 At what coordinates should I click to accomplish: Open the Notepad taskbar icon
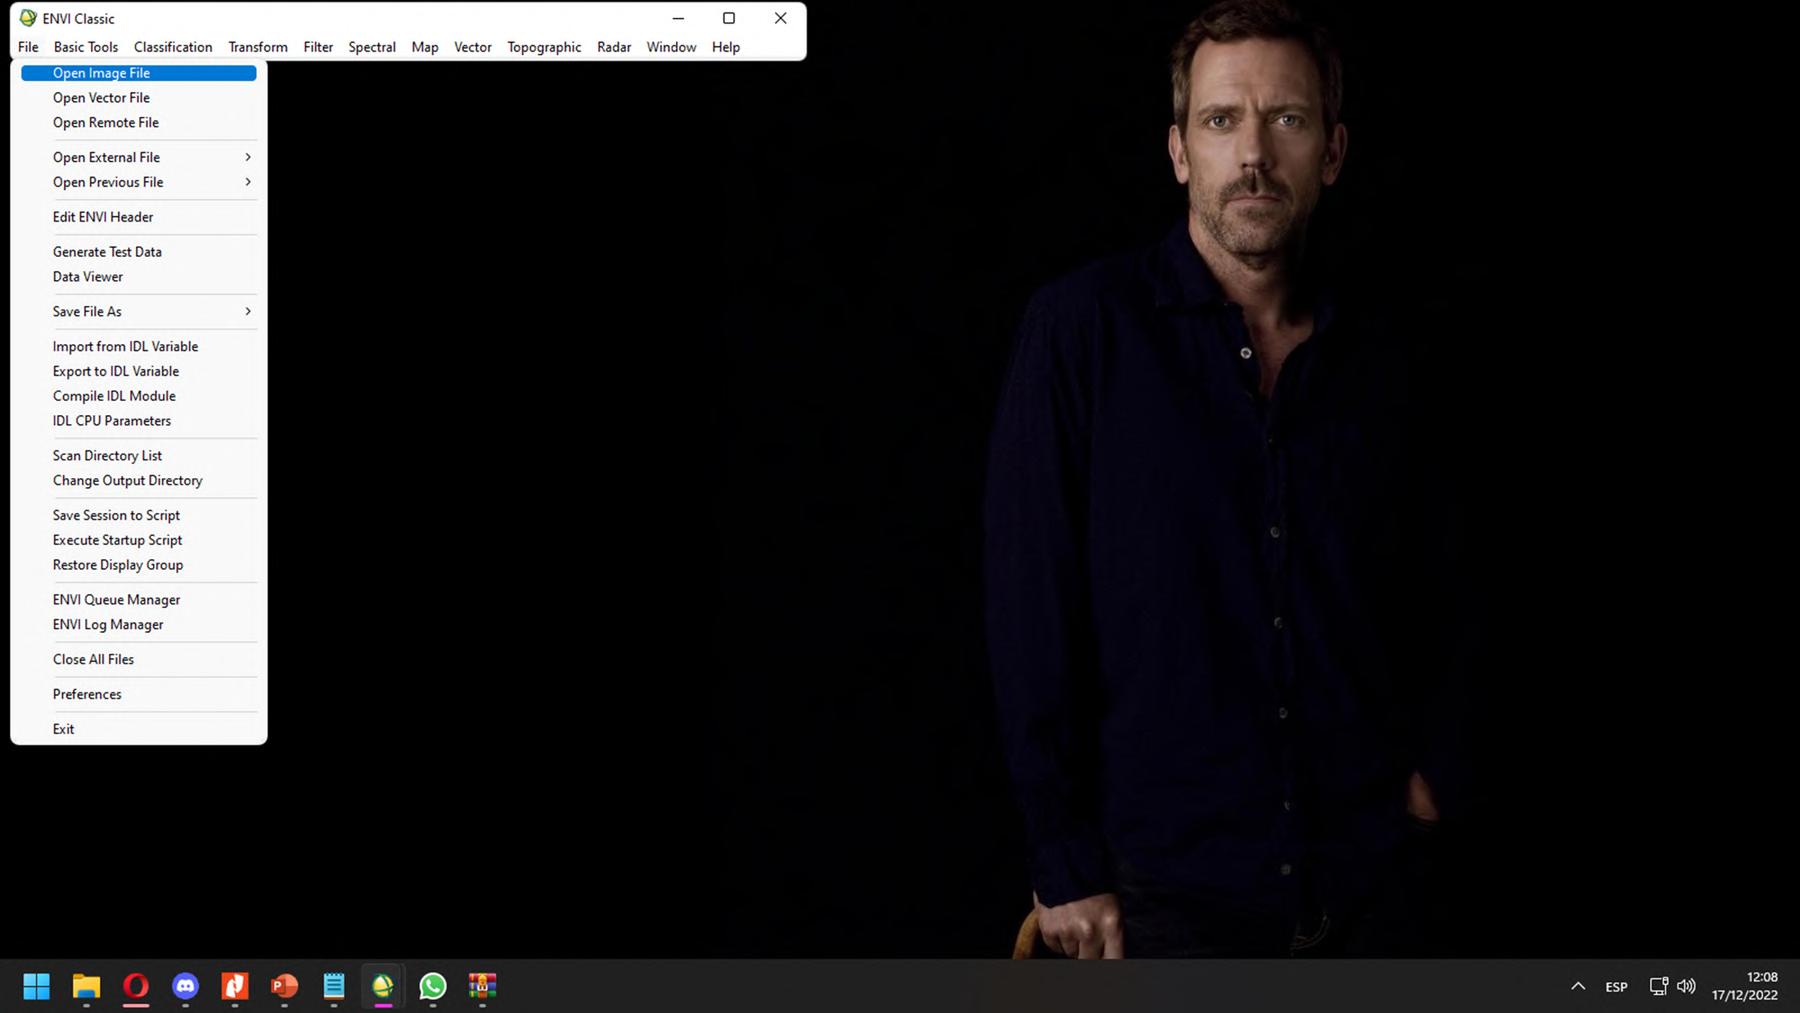pyautogui.click(x=334, y=986)
